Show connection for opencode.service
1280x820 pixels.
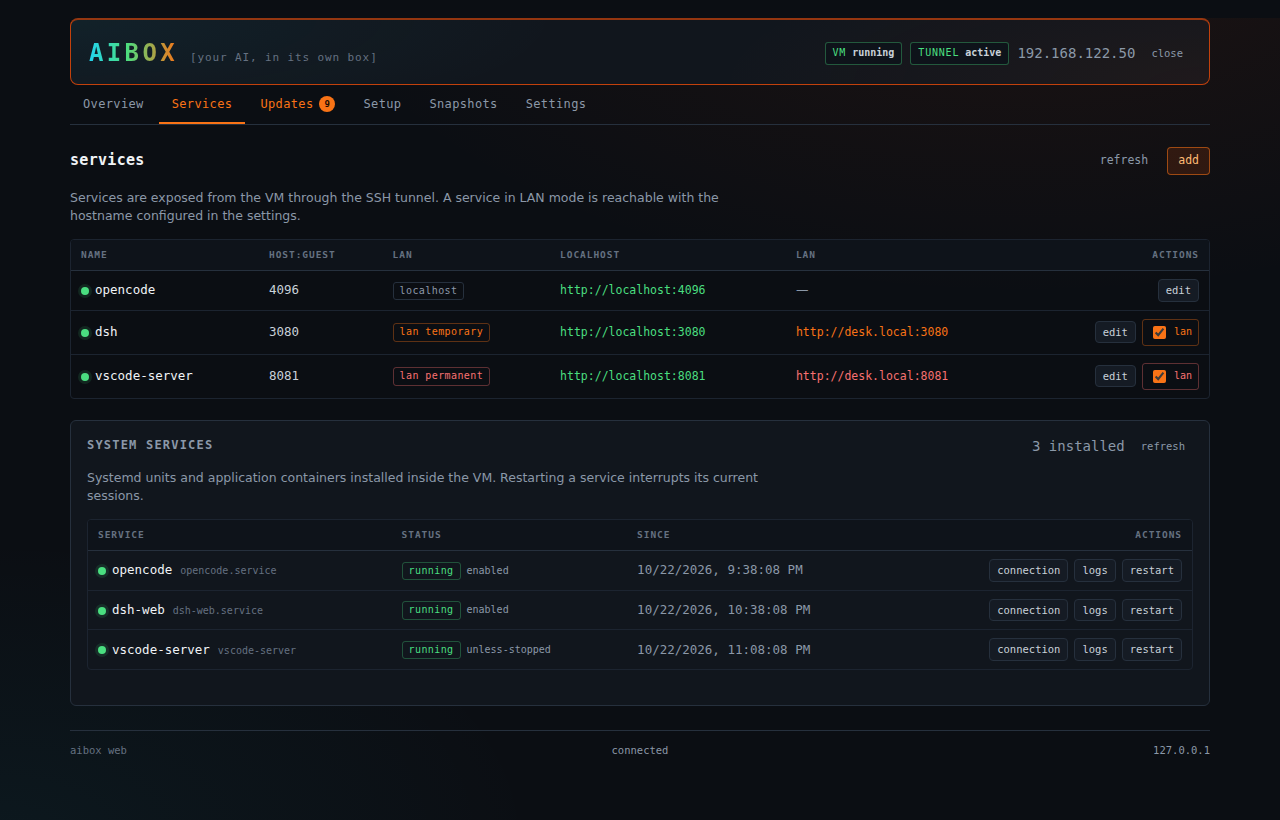pos(1028,570)
